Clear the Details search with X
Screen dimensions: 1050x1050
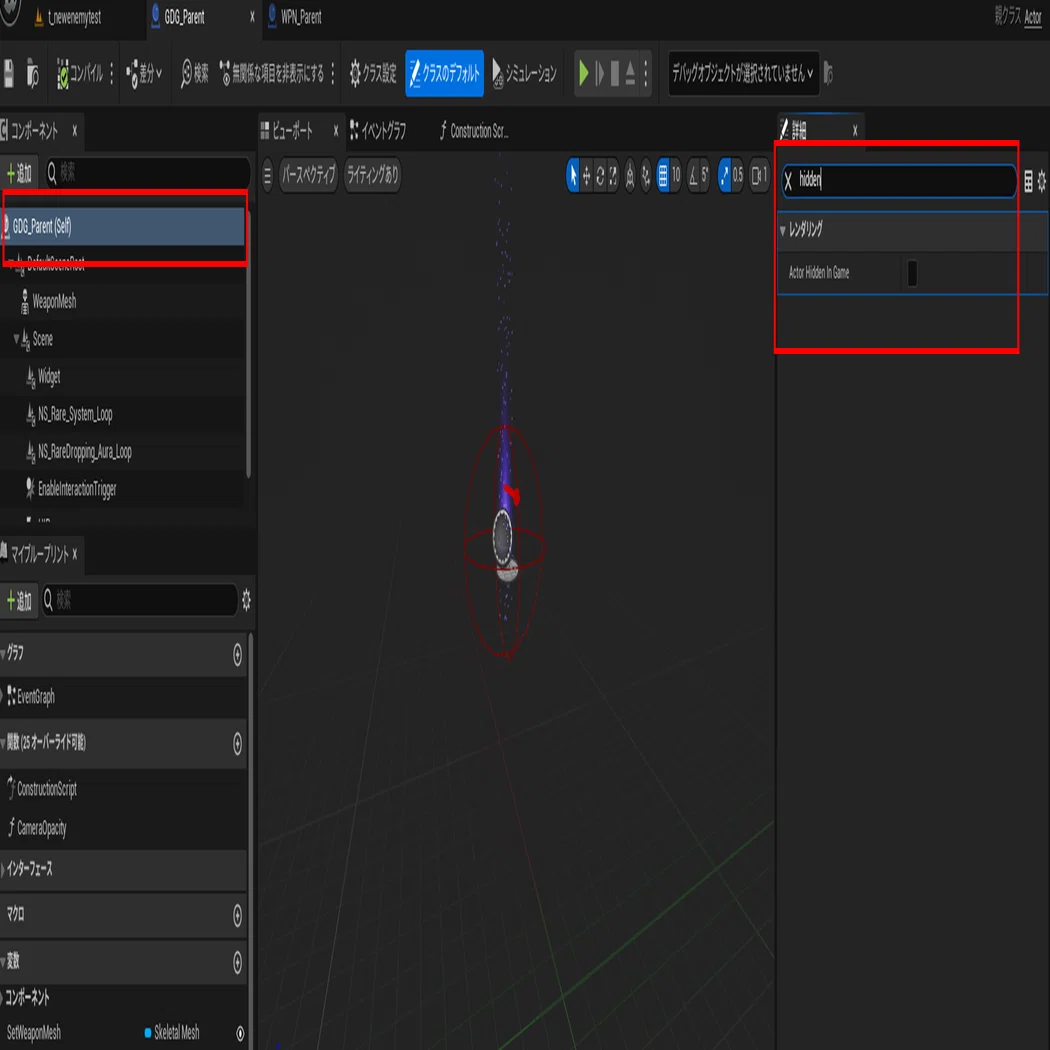point(788,181)
